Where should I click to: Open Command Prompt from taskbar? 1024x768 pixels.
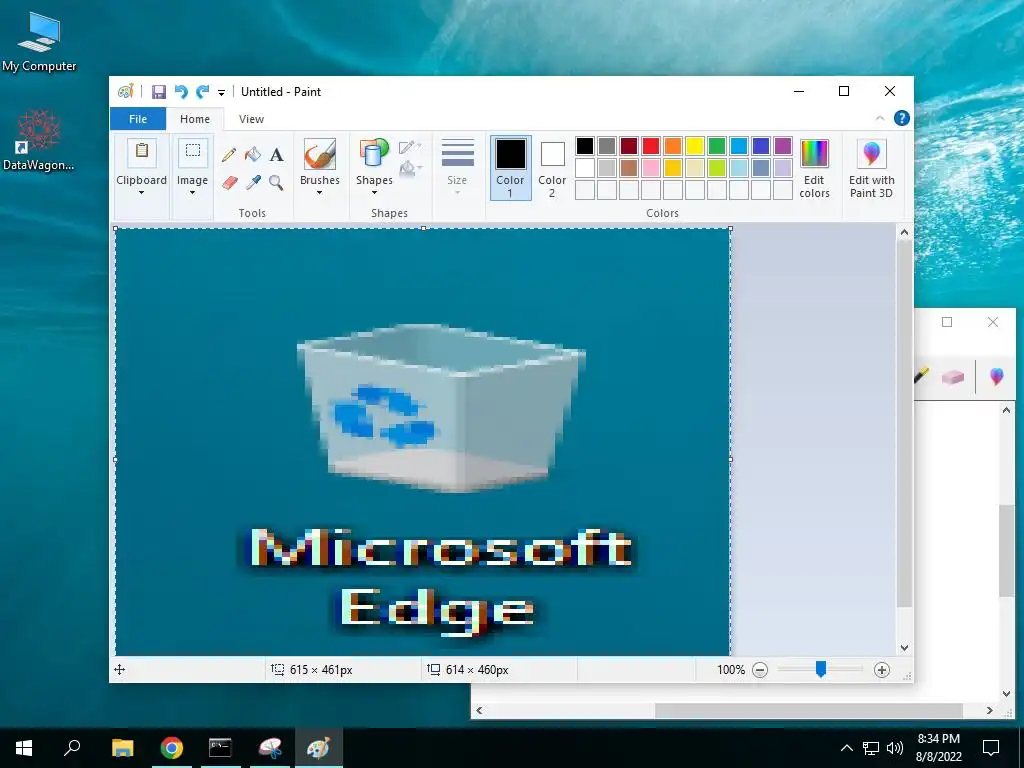(x=220, y=748)
